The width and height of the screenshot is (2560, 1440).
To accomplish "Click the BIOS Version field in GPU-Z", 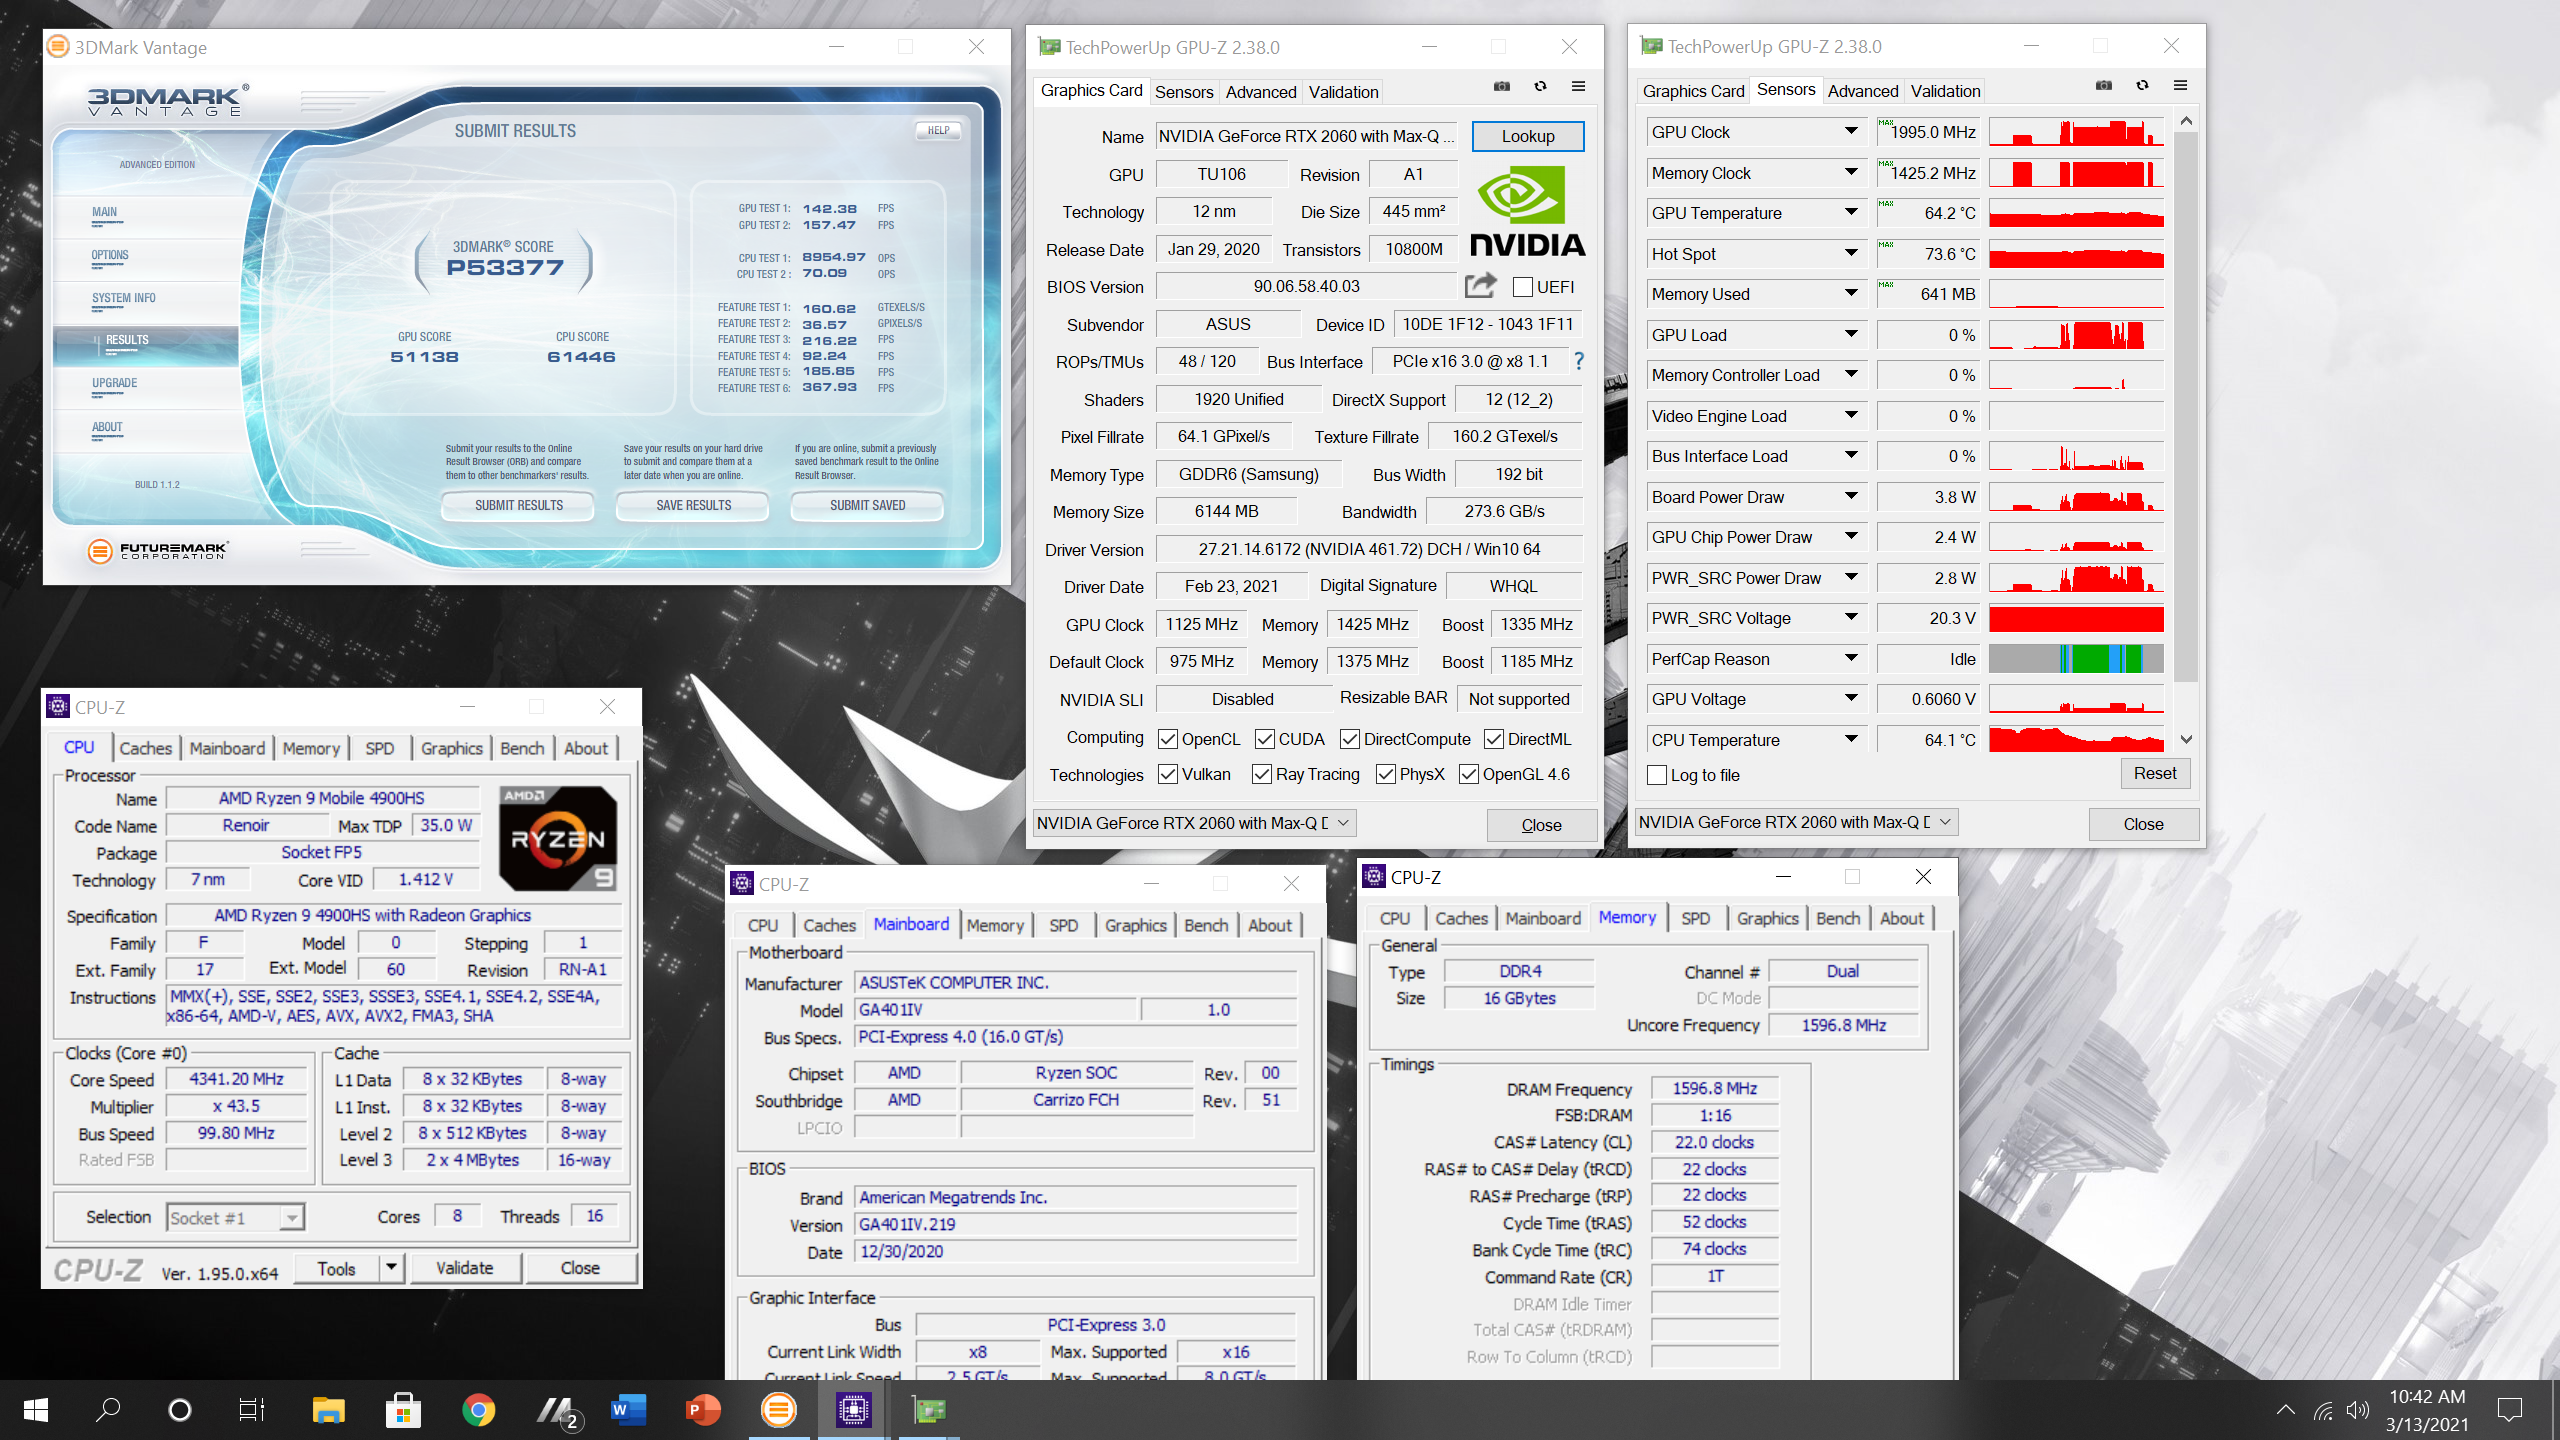I will tap(1306, 287).
